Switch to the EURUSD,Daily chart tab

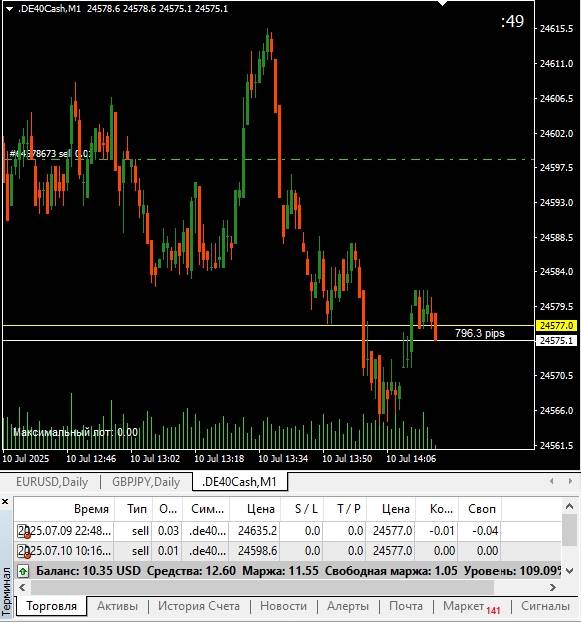point(52,482)
